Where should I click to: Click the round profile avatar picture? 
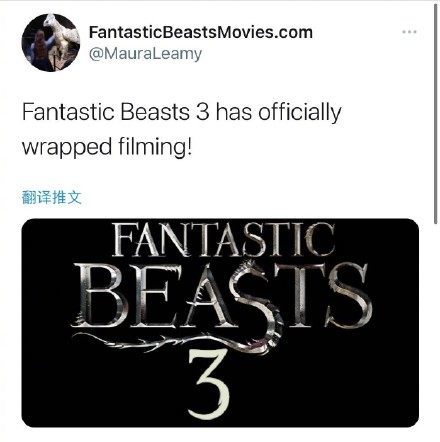pyautogui.click(x=51, y=42)
